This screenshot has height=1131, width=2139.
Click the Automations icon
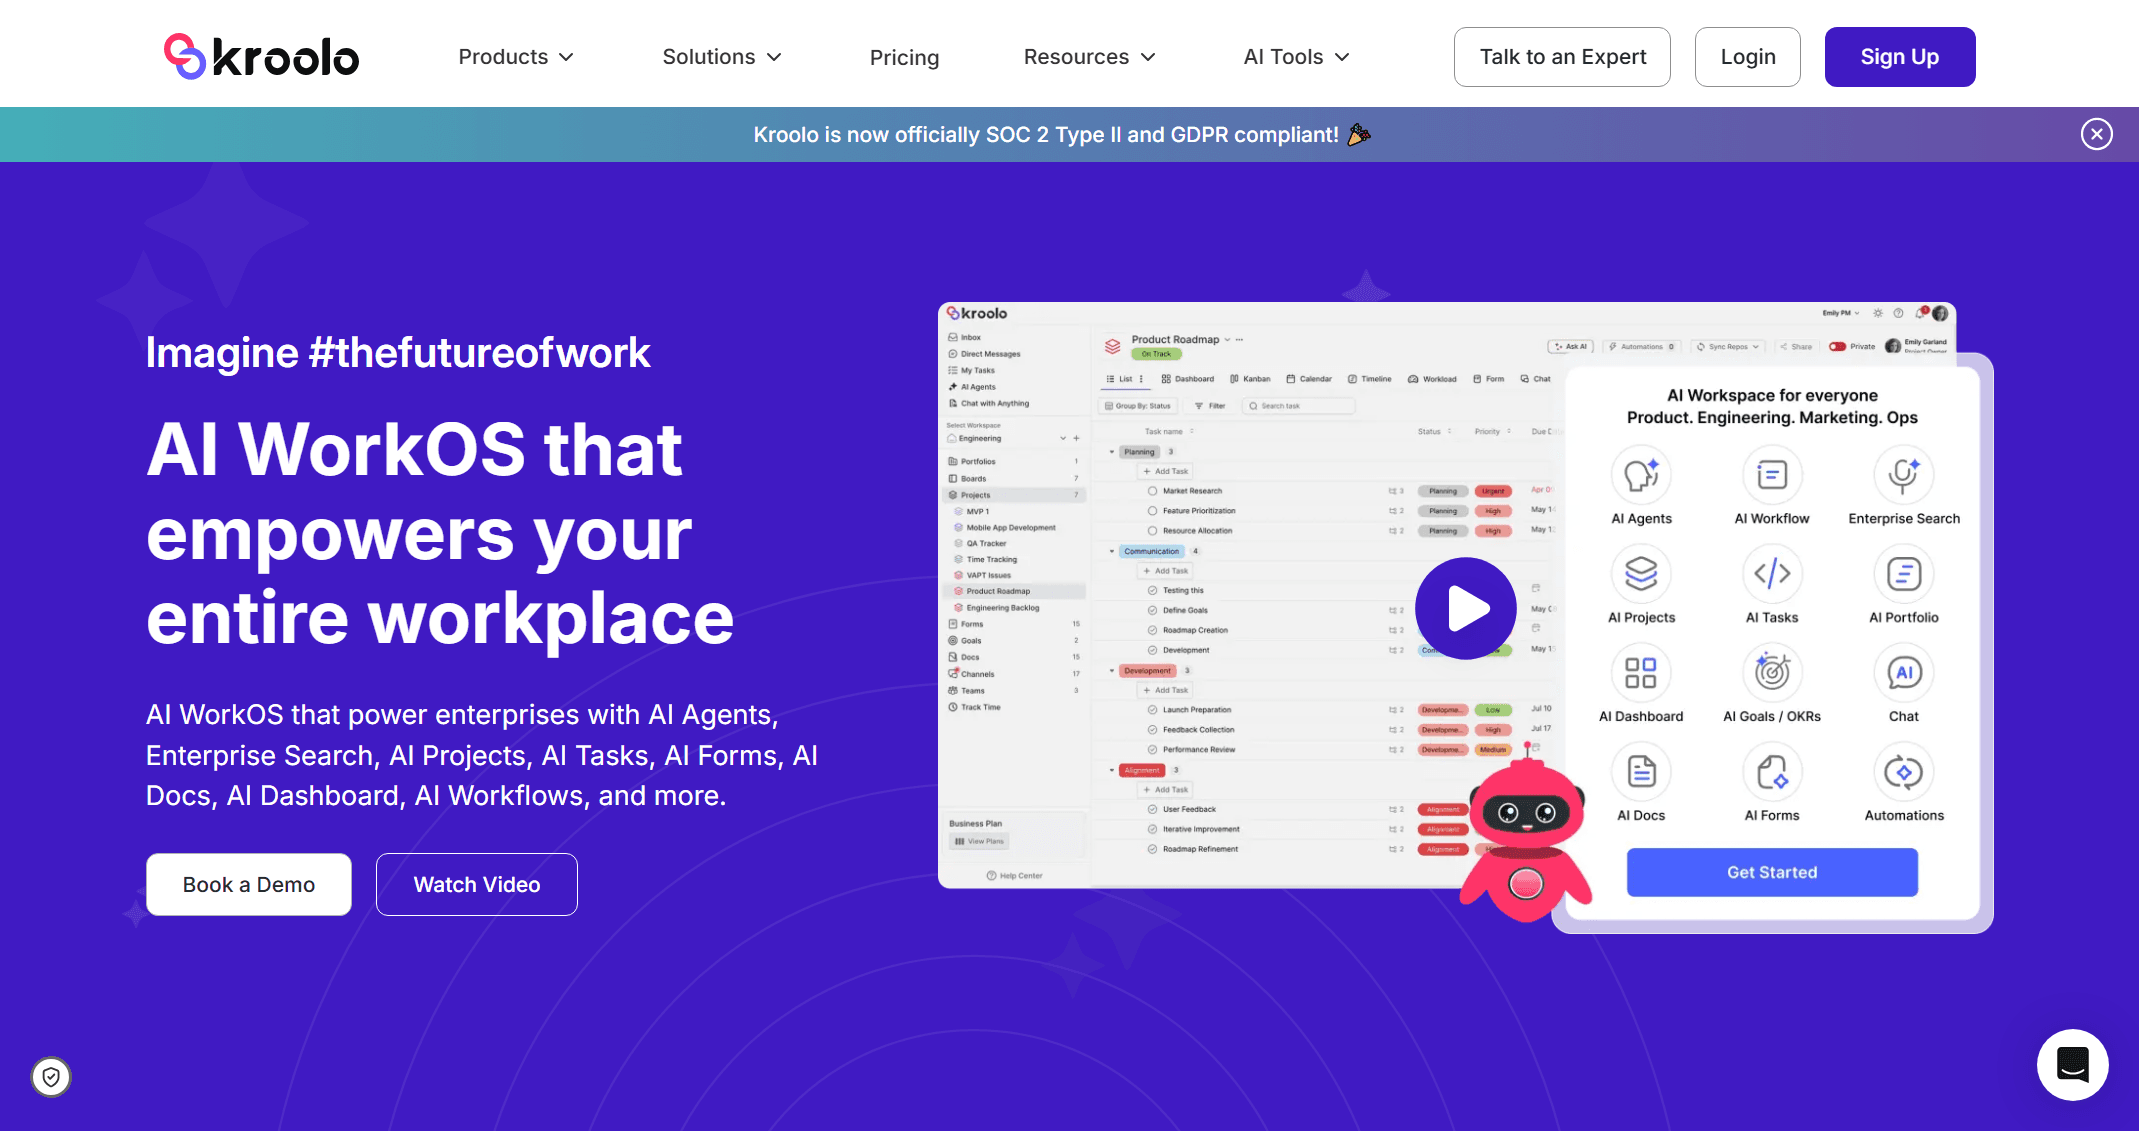point(1903,772)
